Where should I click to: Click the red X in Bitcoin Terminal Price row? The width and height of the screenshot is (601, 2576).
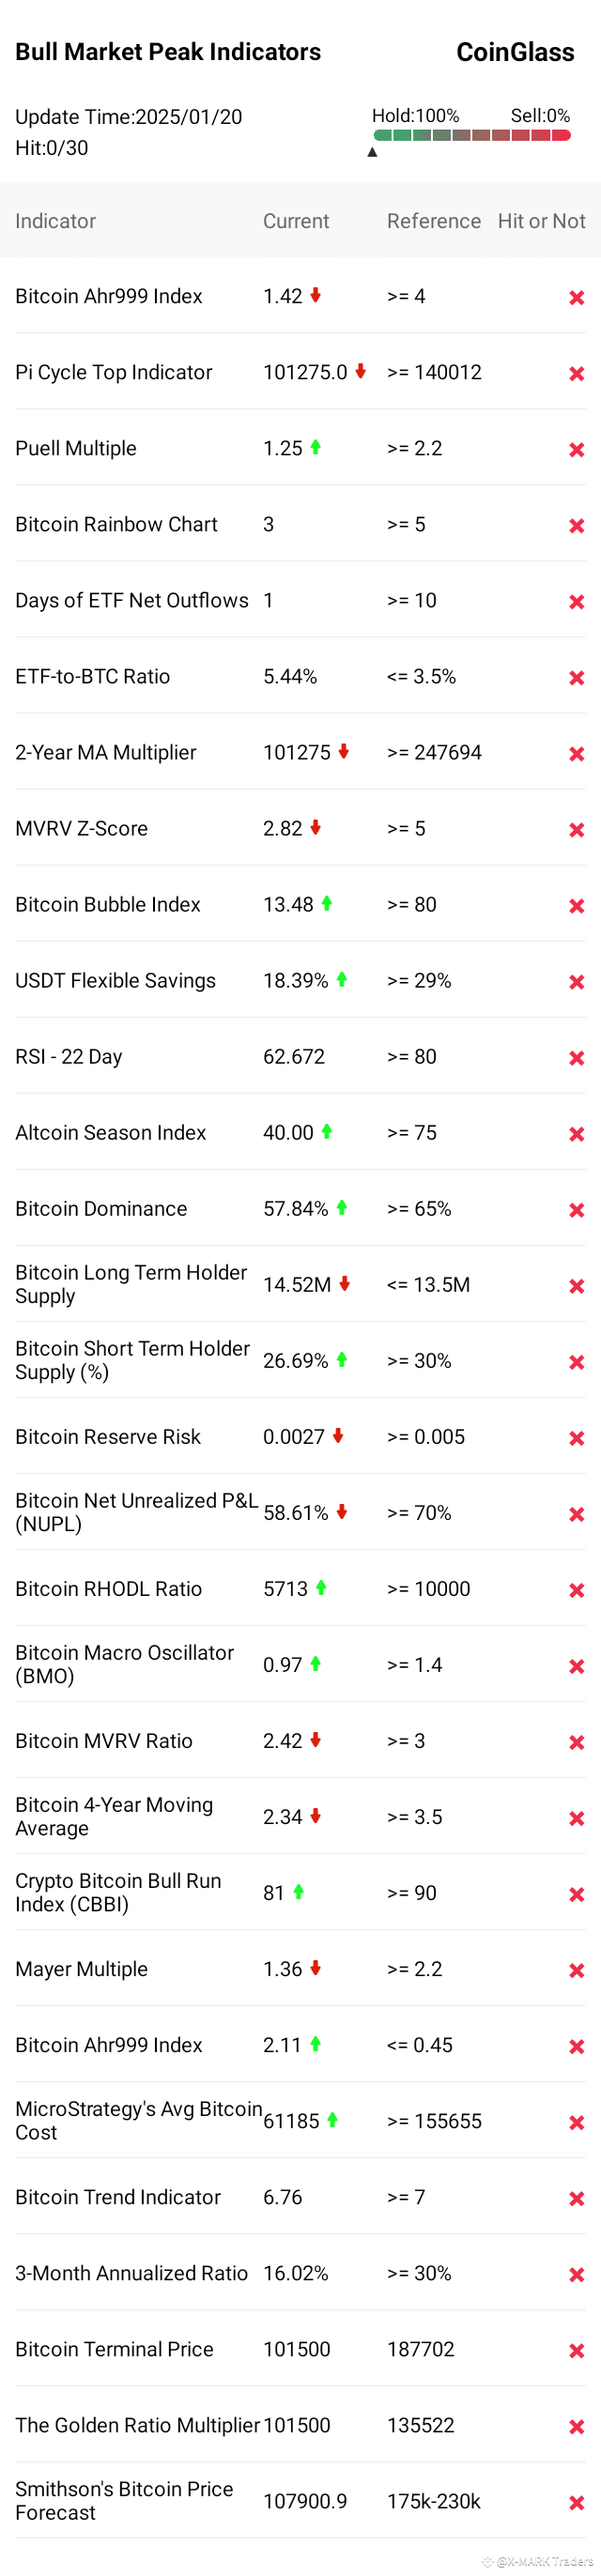tap(576, 2350)
